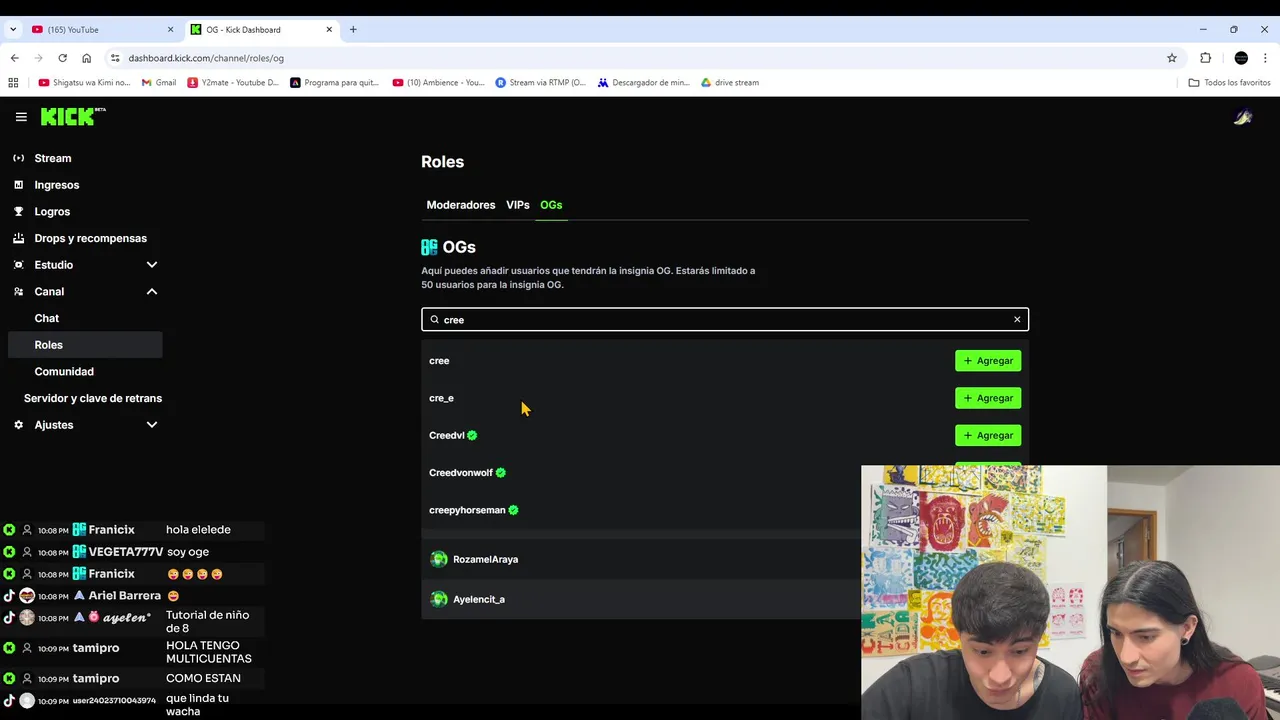
Task: Click the browser back arrow
Action: [x=14, y=58]
